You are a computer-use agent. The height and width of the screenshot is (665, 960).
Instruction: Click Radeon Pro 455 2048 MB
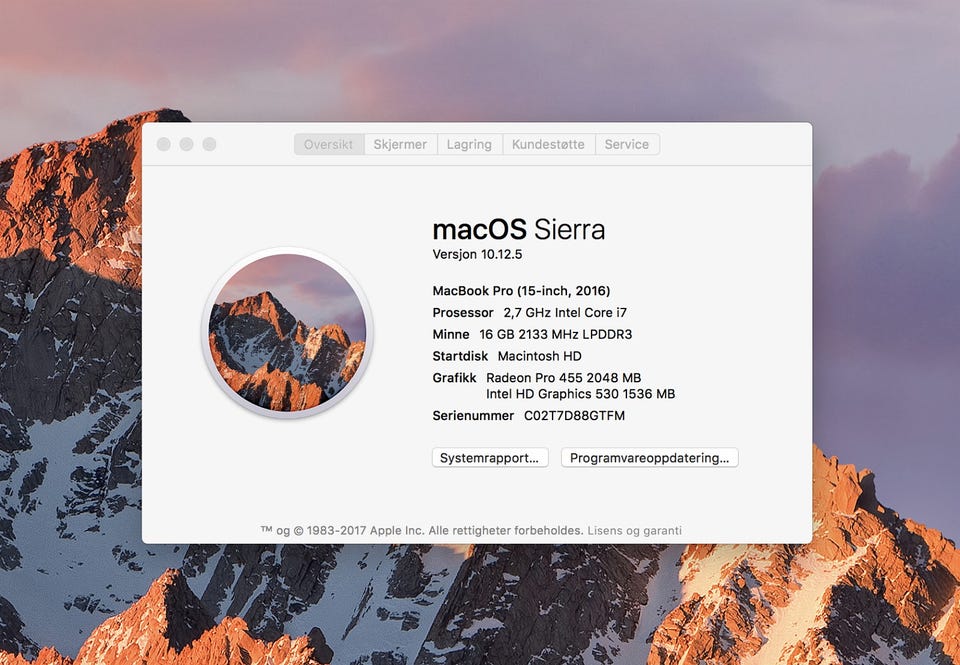pos(563,378)
